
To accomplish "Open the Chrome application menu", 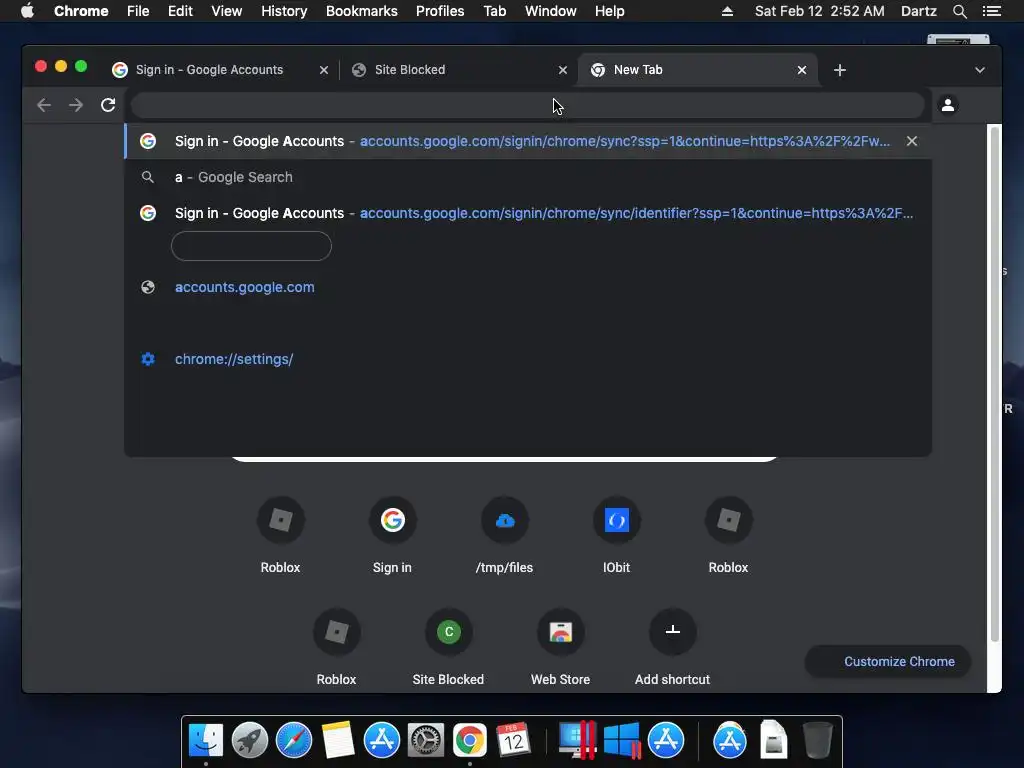I will pyautogui.click(x=81, y=11).
